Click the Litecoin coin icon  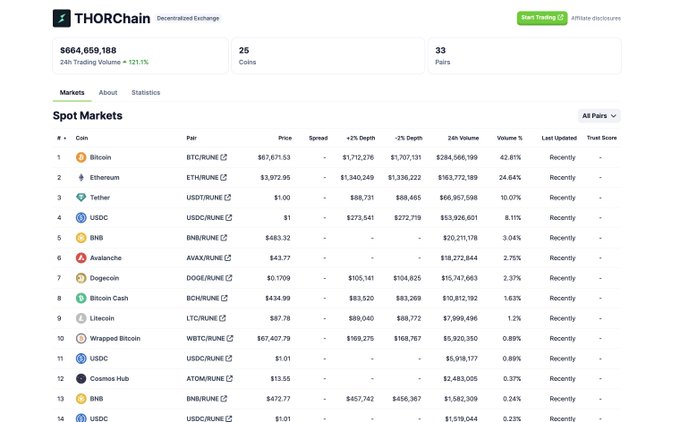click(x=81, y=318)
